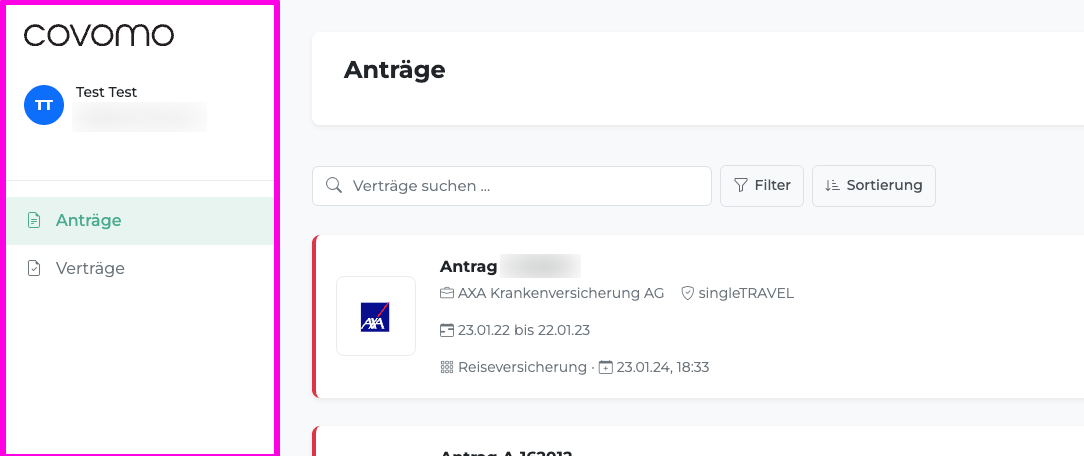Viewport: 1084px width, 456px height.
Task: Click the Reiseversicherung category grid icon
Action: [447, 367]
